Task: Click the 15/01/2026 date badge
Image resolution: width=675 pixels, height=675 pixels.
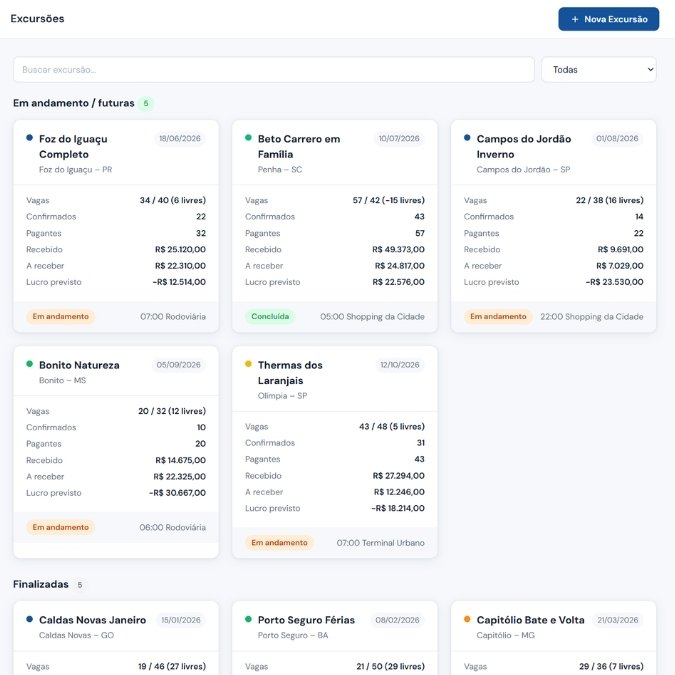Action: pyautogui.click(x=181, y=620)
